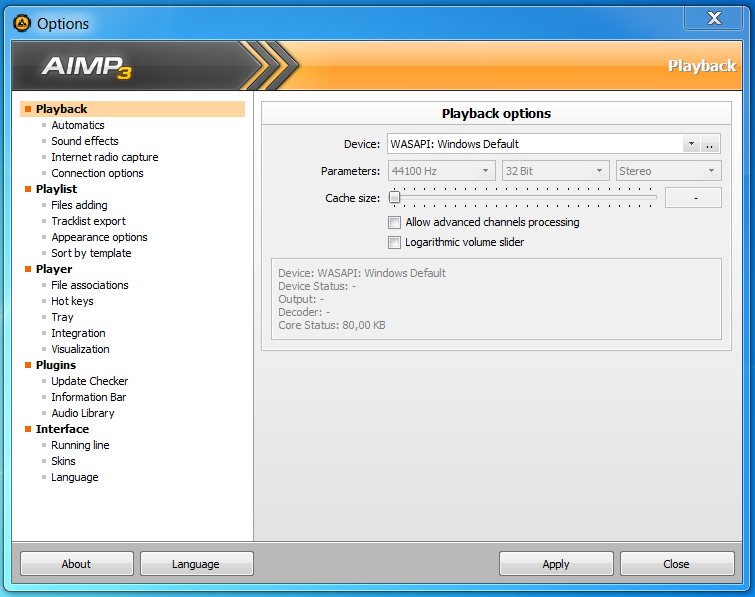This screenshot has width=755, height=597.
Task: Toggle the Logarithmic volume slider checkbox
Action: point(394,242)
